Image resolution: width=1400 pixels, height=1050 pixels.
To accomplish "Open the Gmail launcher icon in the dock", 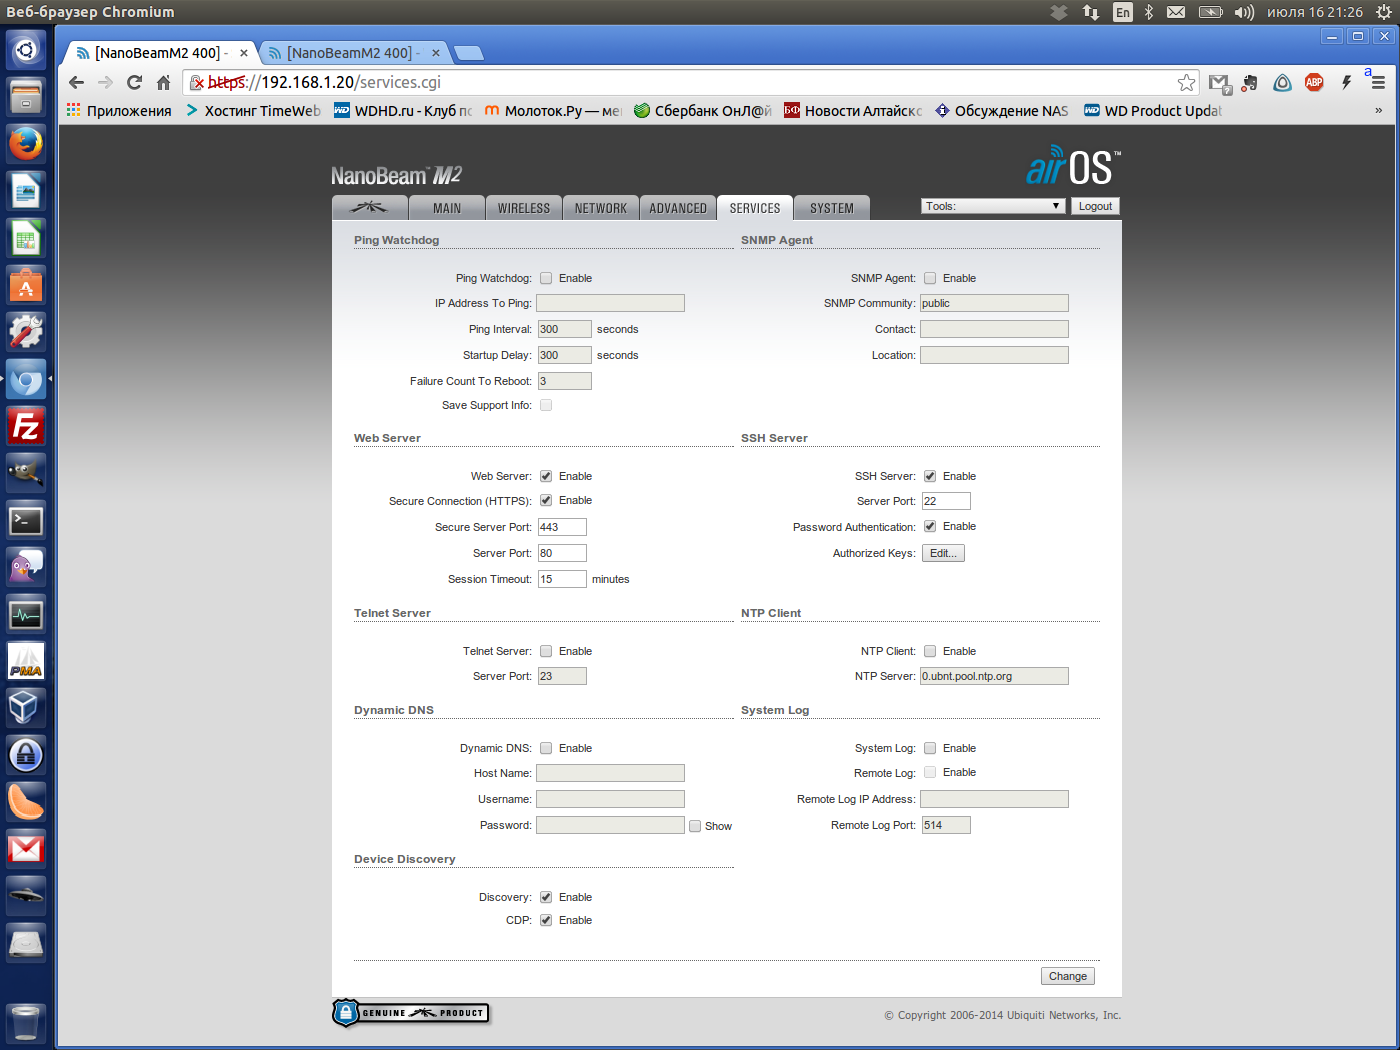I will tap(26, 849).
